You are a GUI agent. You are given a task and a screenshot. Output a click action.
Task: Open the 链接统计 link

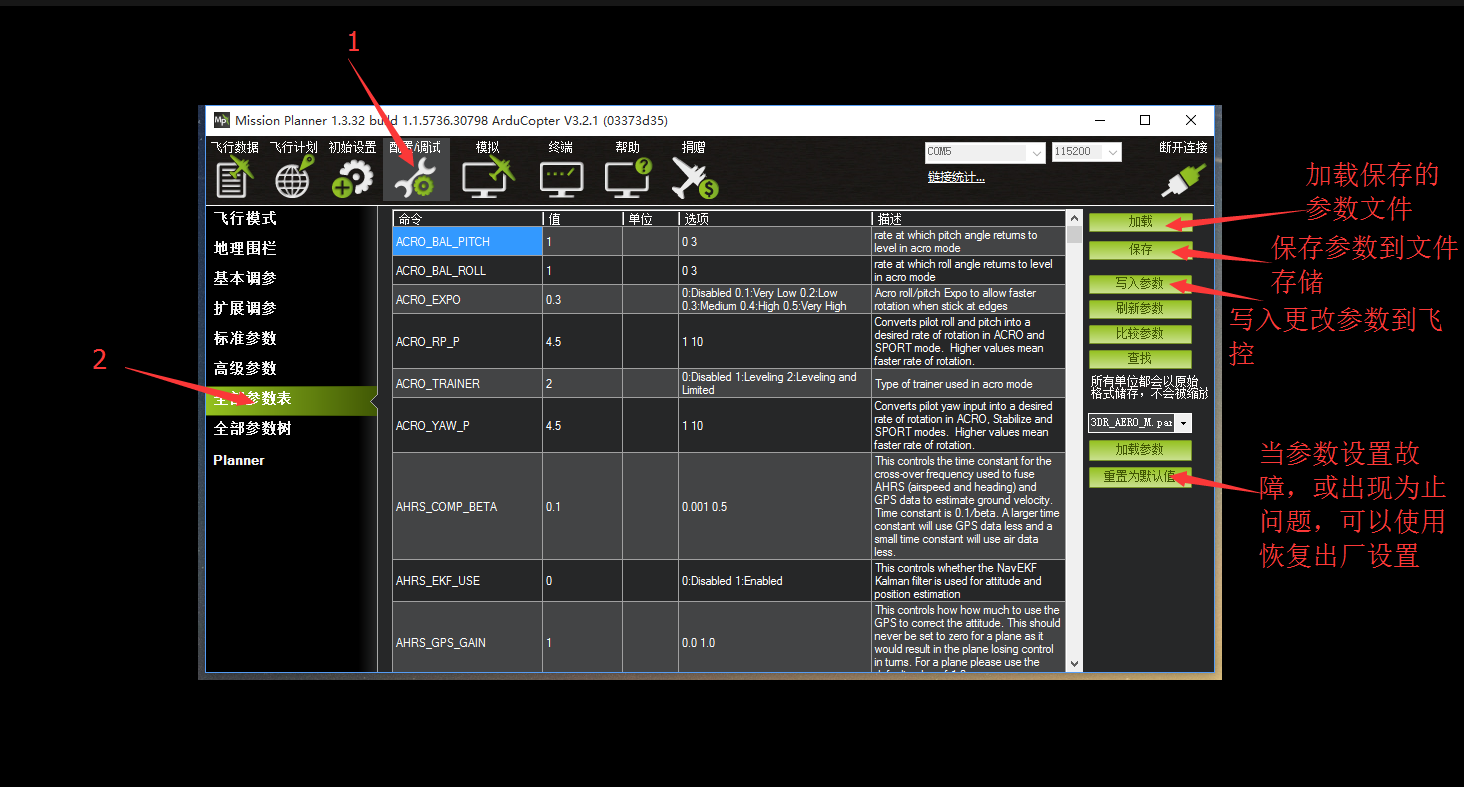(x=956, y=177)
